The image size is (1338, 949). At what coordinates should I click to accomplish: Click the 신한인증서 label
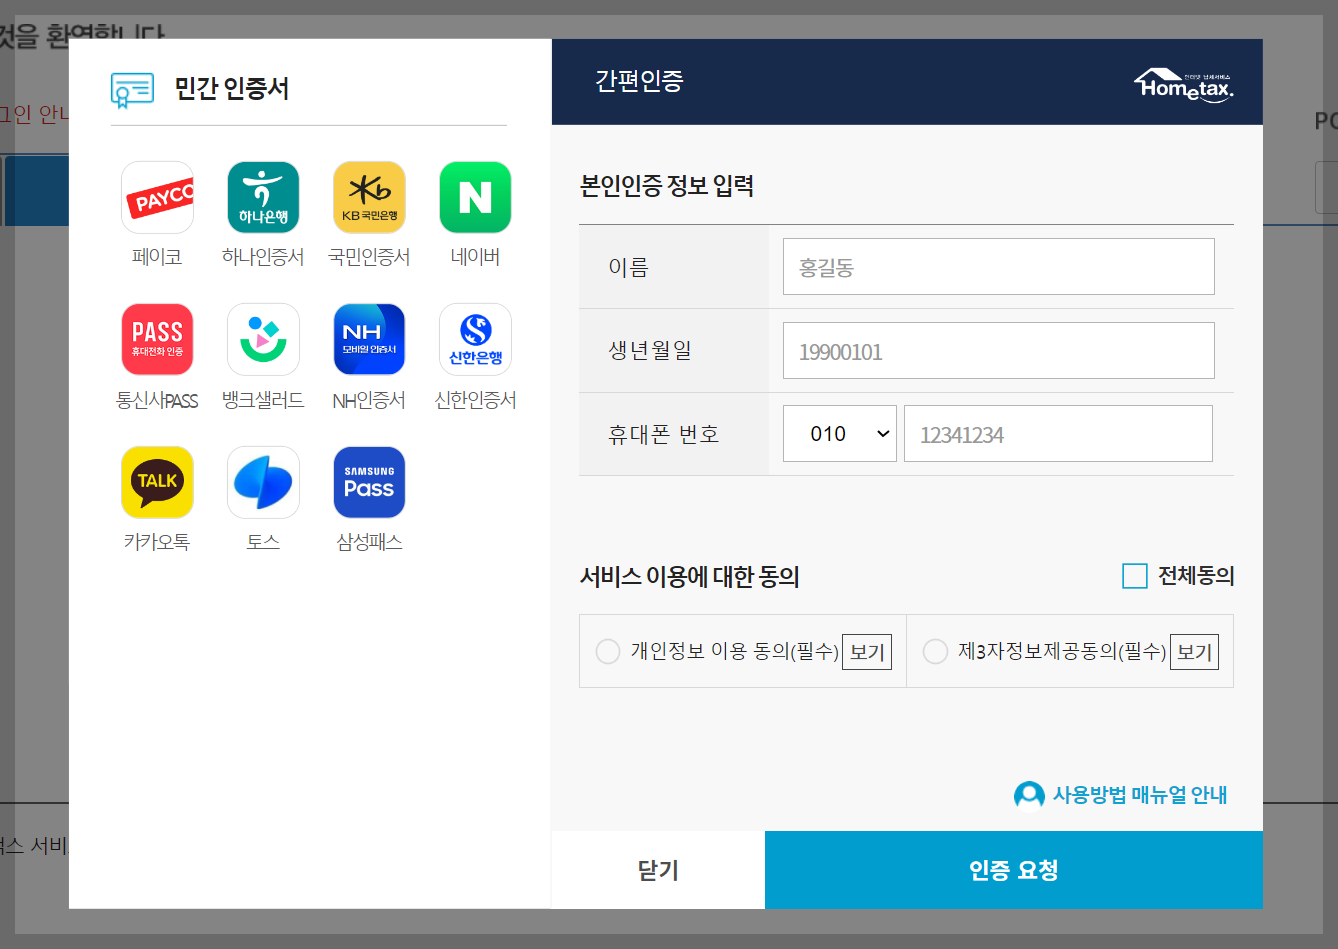[475, 400]
